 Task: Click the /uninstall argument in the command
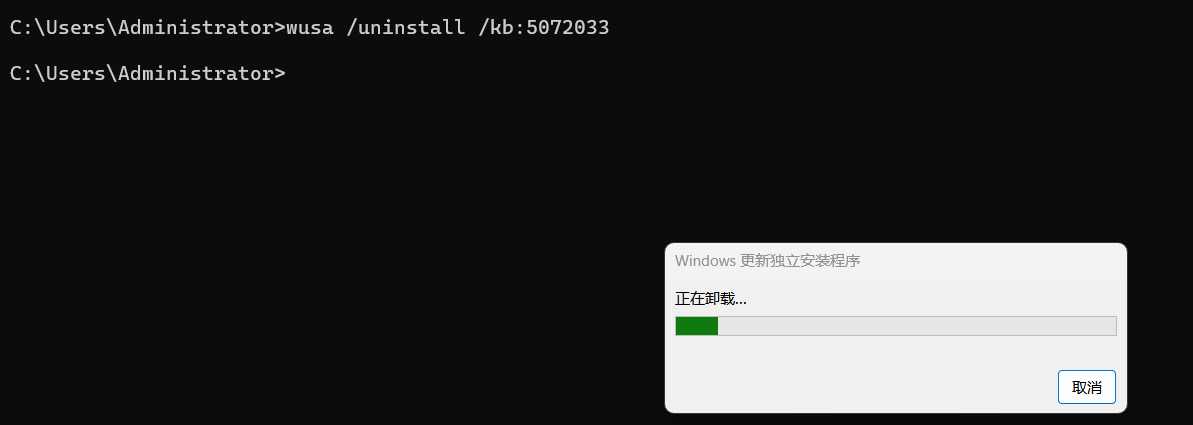click(x=405, y=28)
